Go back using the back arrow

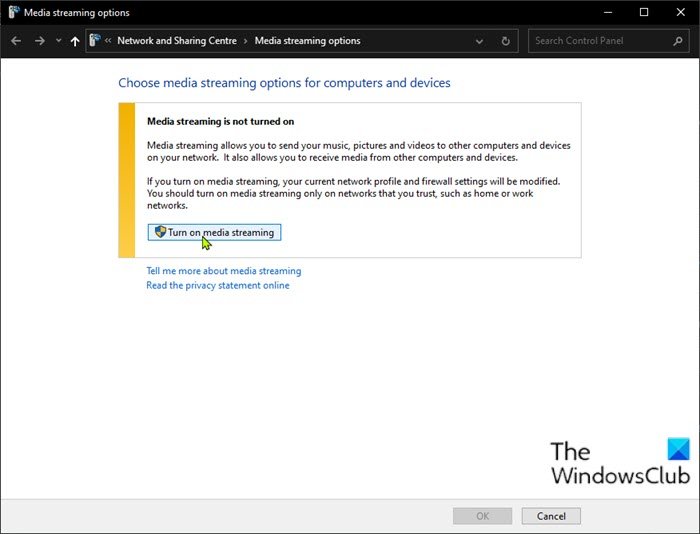[16, 41]
